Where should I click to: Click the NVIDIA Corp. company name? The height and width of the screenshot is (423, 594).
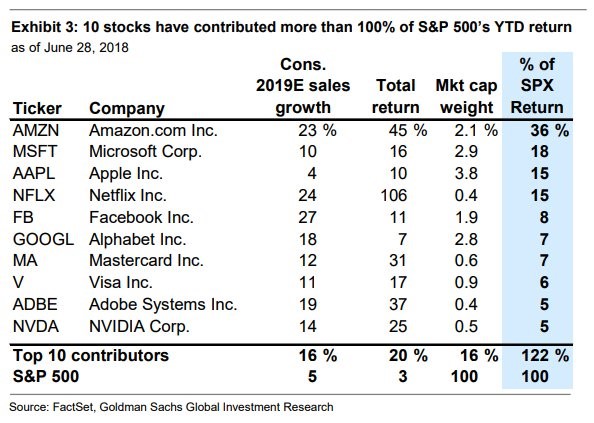[139, 327]
